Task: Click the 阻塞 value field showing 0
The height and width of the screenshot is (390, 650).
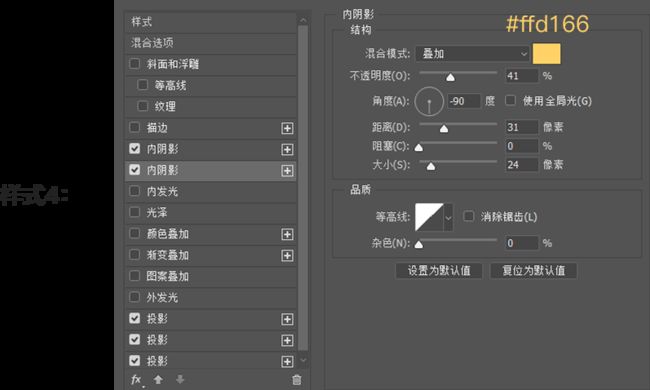Action: (521, 146)
